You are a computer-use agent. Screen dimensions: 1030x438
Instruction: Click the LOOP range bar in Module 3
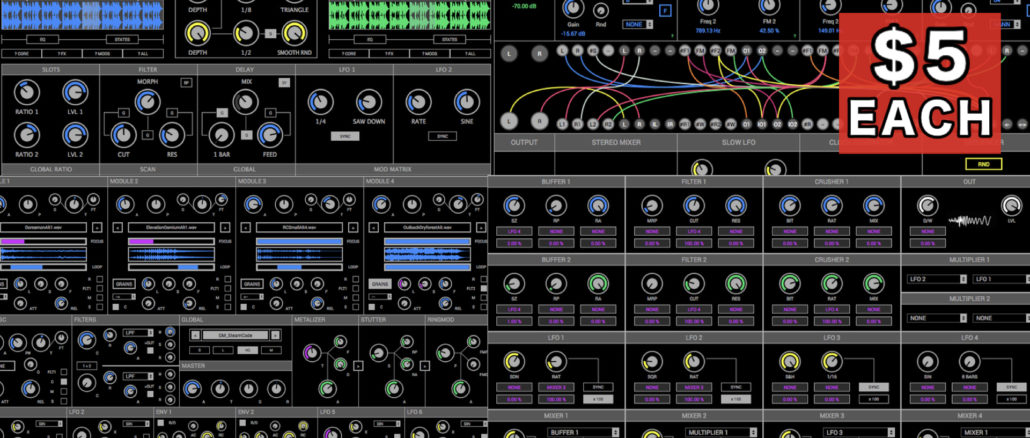pyautogui.click(x=300, y=267)
